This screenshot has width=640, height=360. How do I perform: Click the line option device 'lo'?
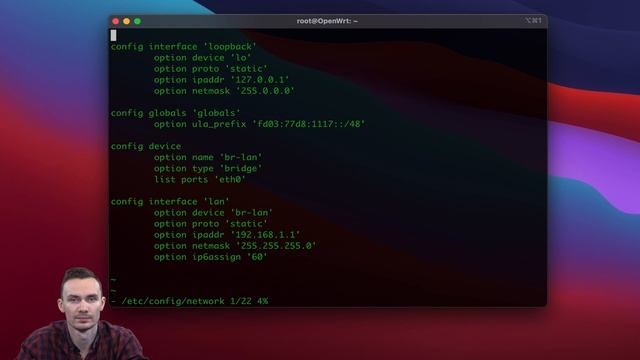tap(202, 58)
